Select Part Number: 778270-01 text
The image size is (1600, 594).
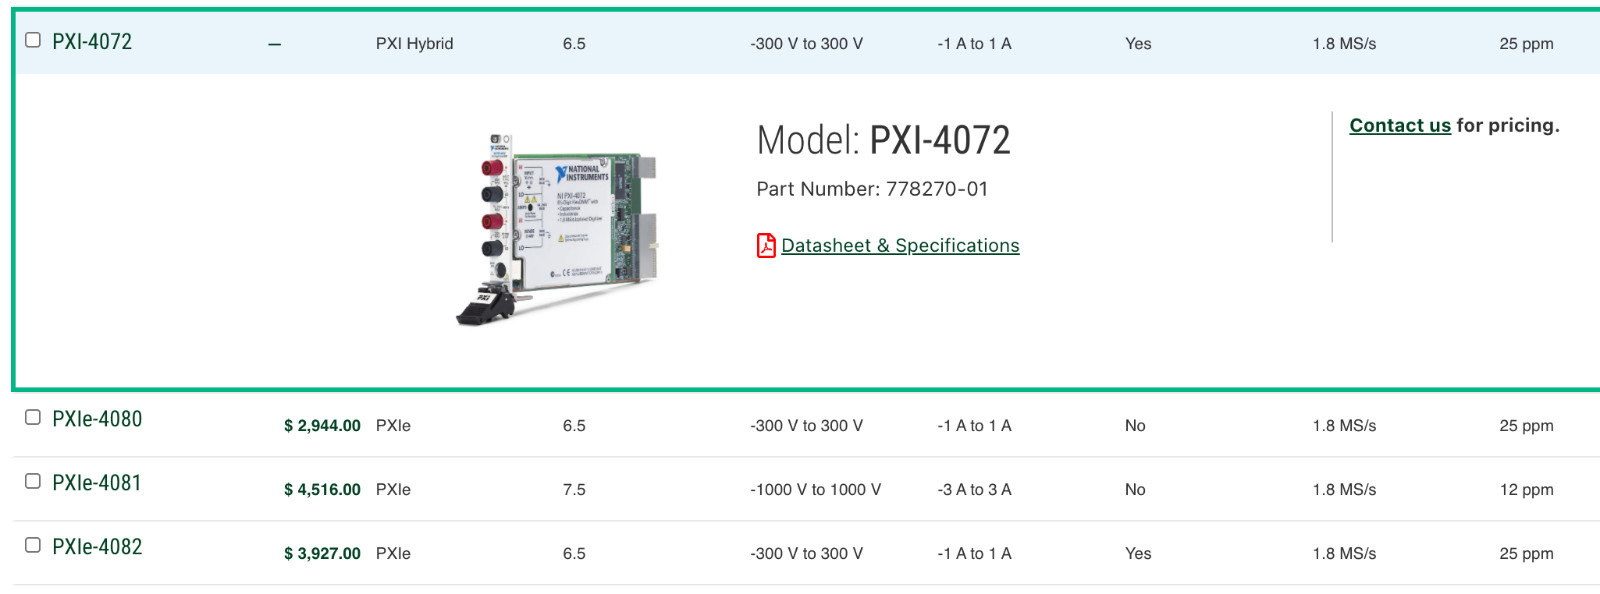coord(872,189)
